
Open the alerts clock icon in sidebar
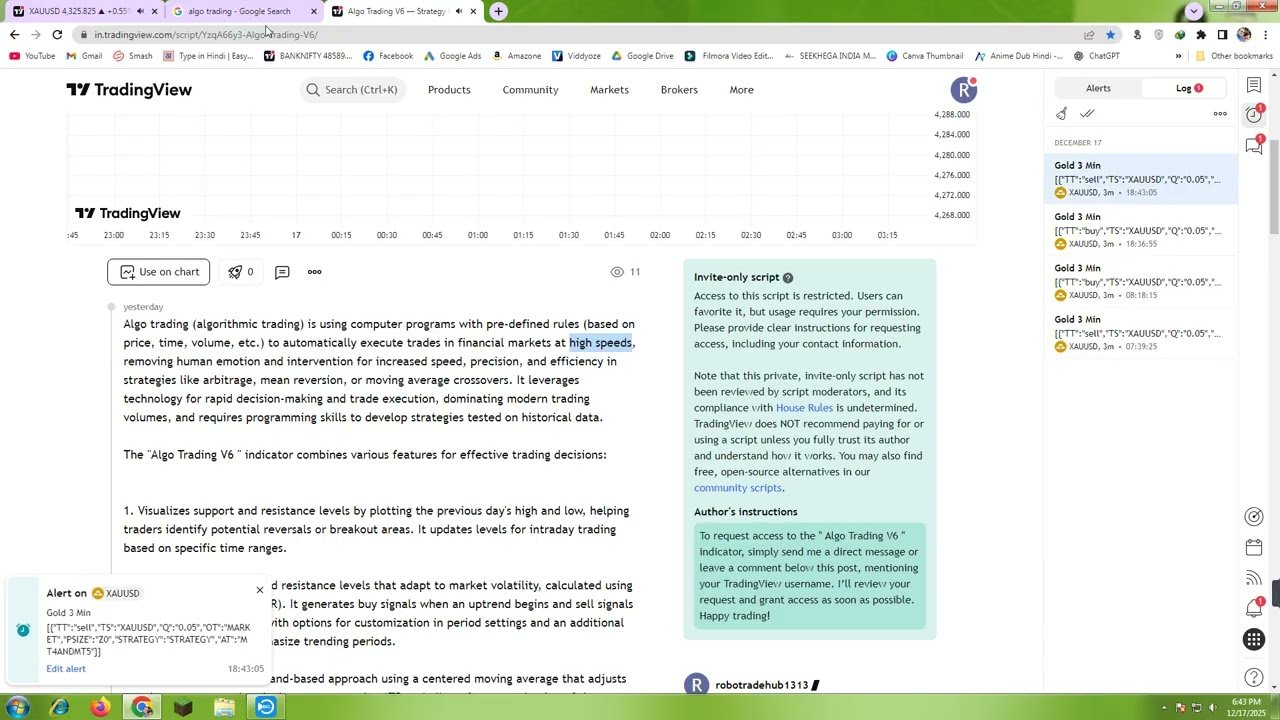(1253, 115)
